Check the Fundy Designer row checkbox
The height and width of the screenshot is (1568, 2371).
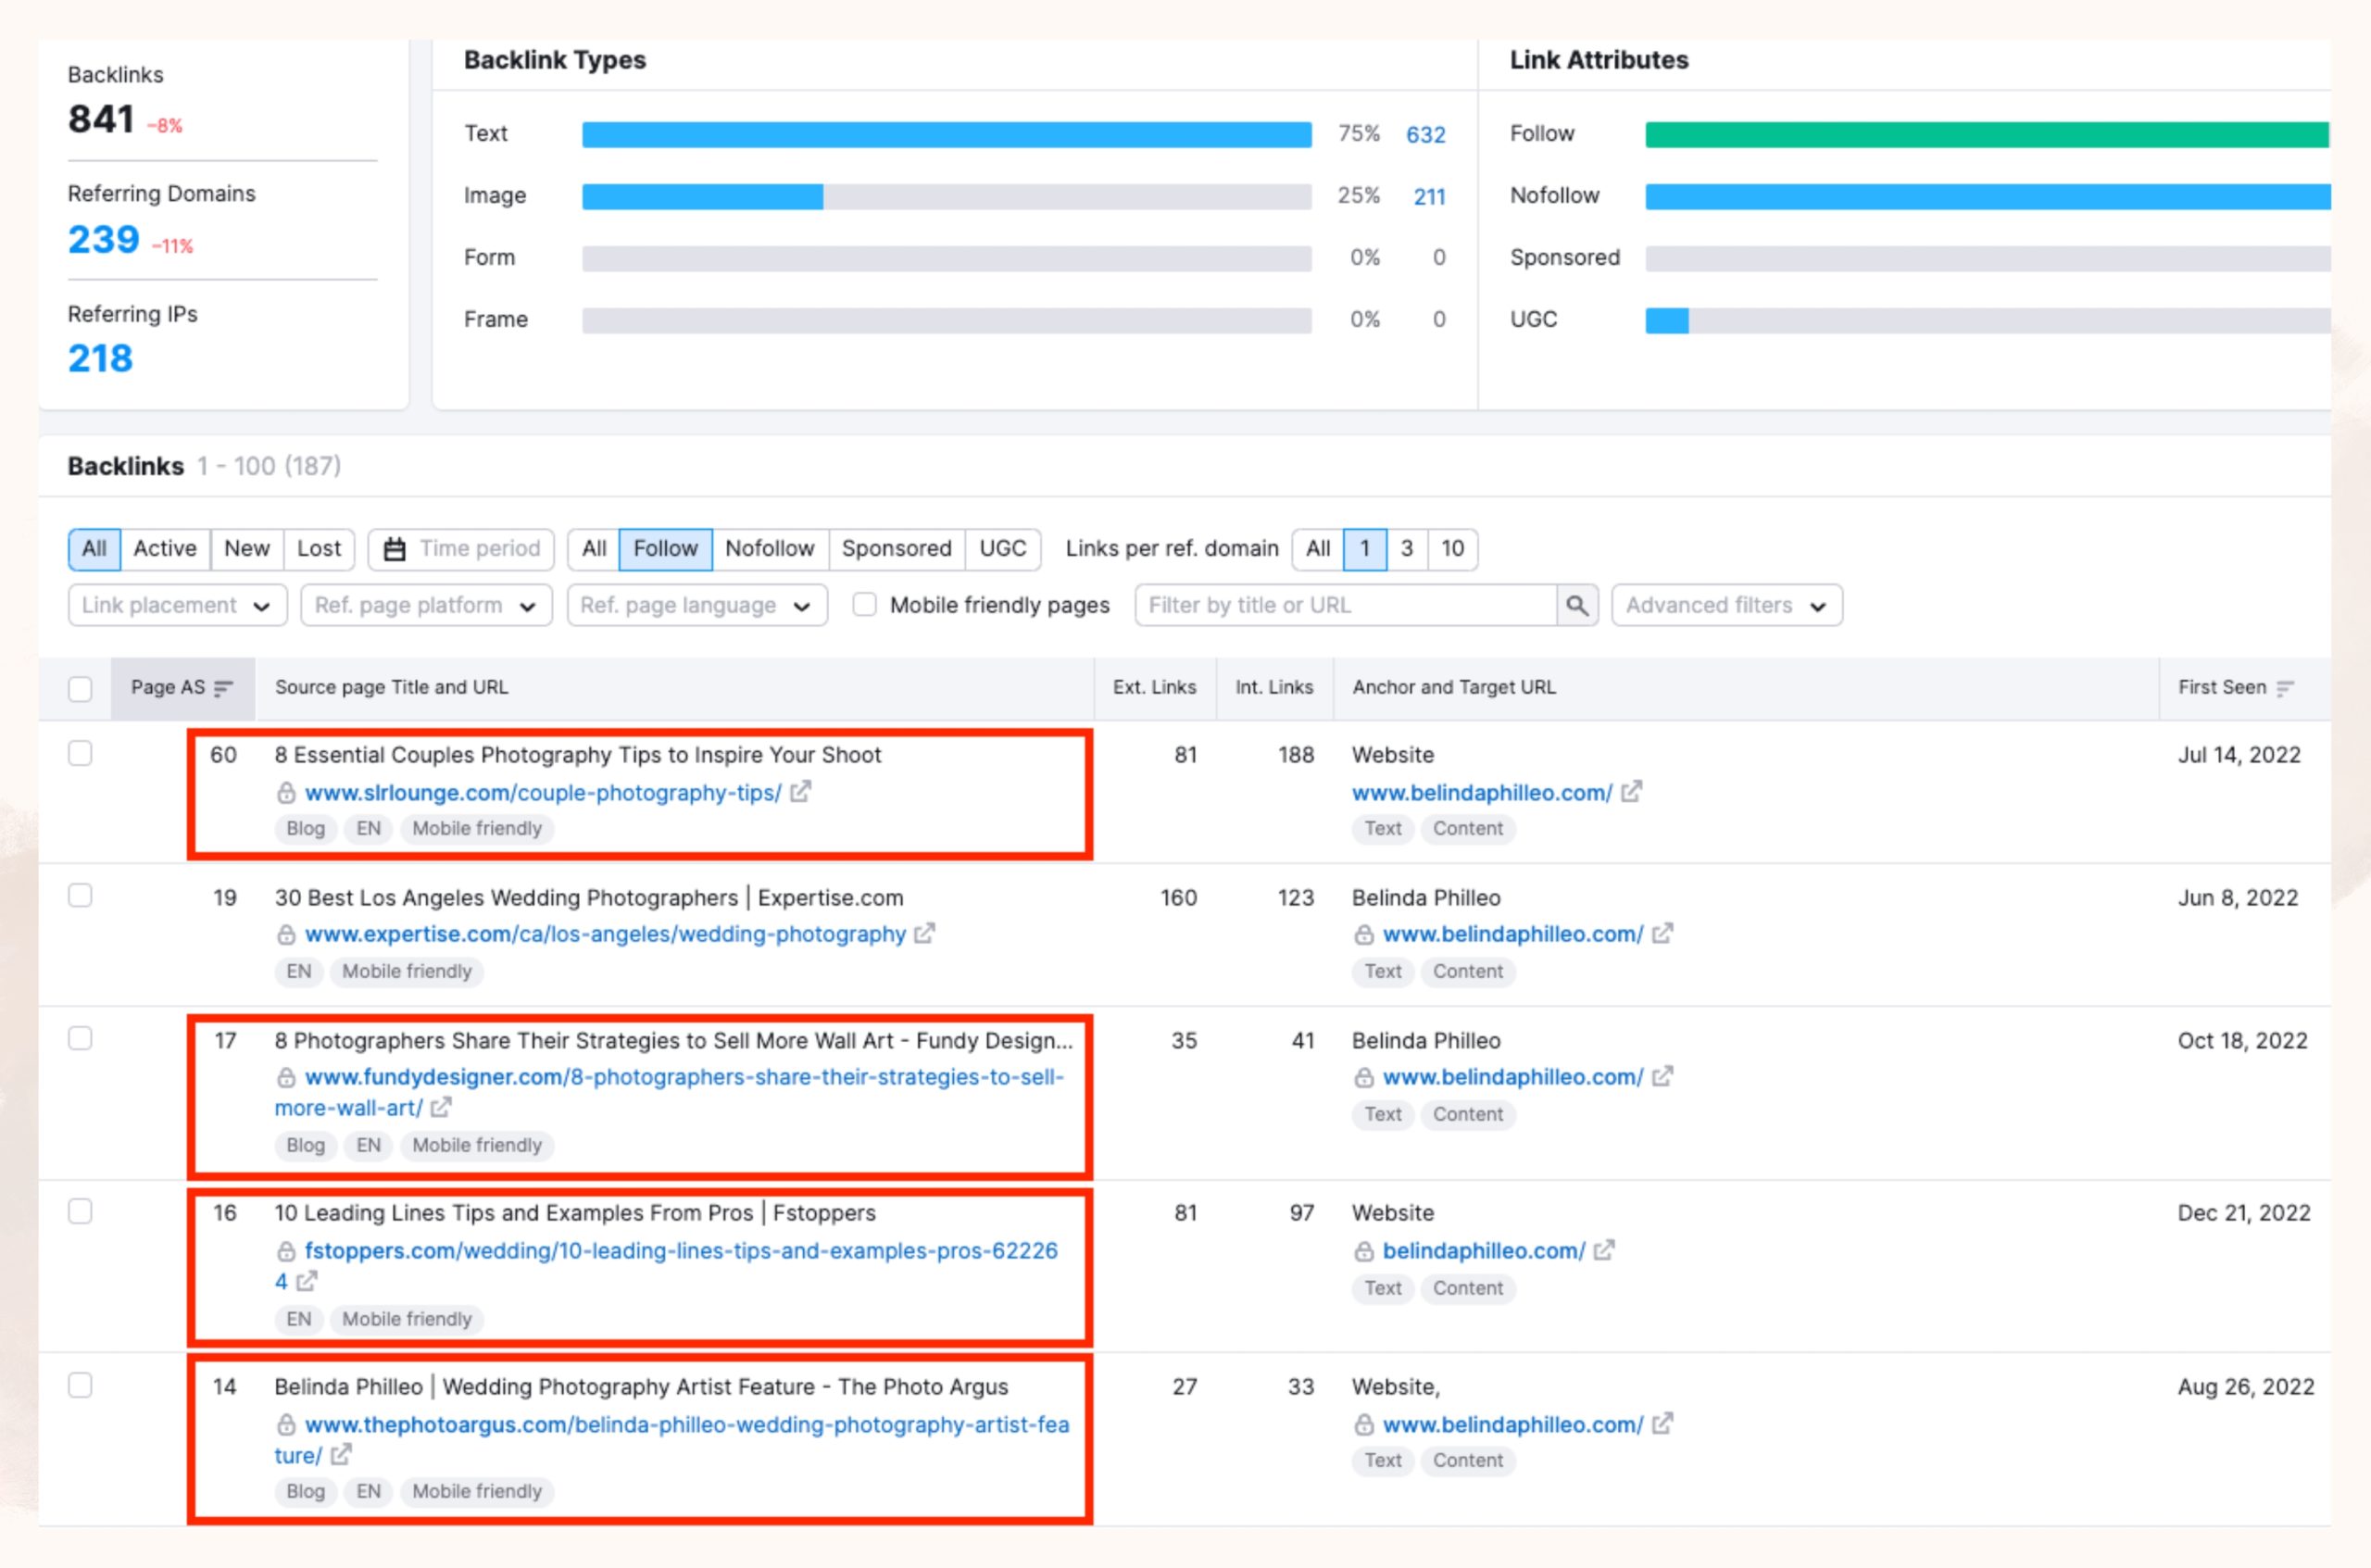click(x=80, y=1038)
